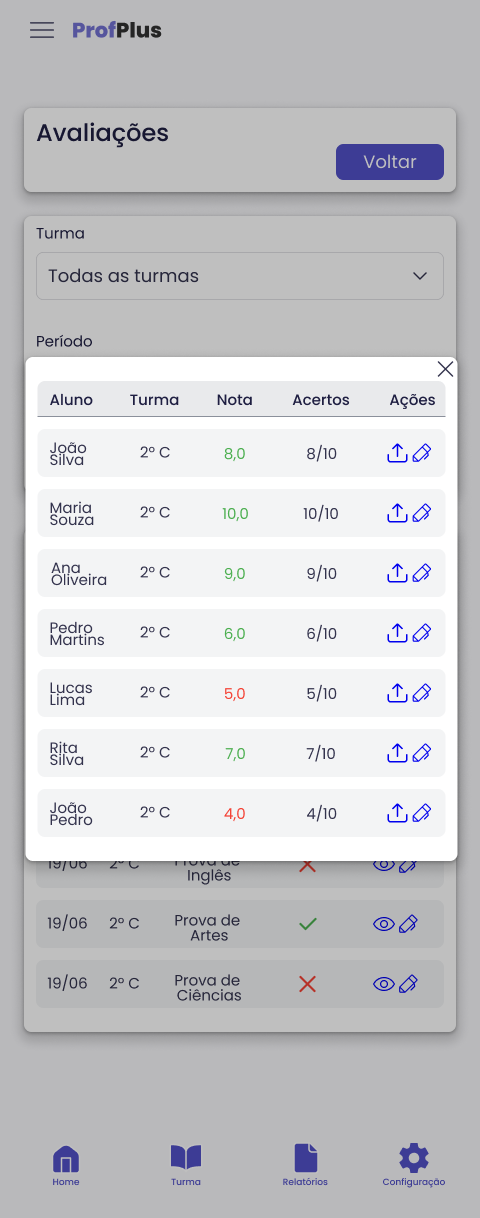Upload file for Ana Oliveira
This screenshot has width=480, height=1218.
[x=397, y=573]
